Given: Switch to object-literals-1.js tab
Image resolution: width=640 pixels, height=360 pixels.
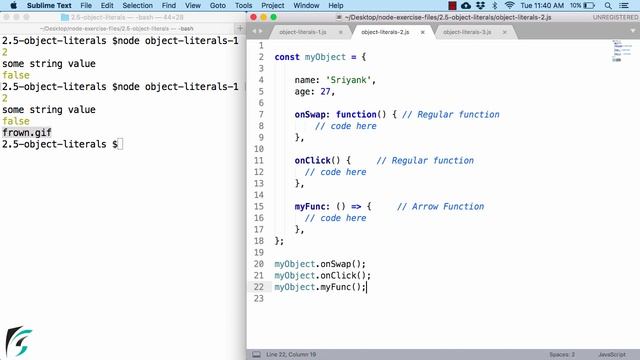Looking at the screenshot, I should [302, 32].
